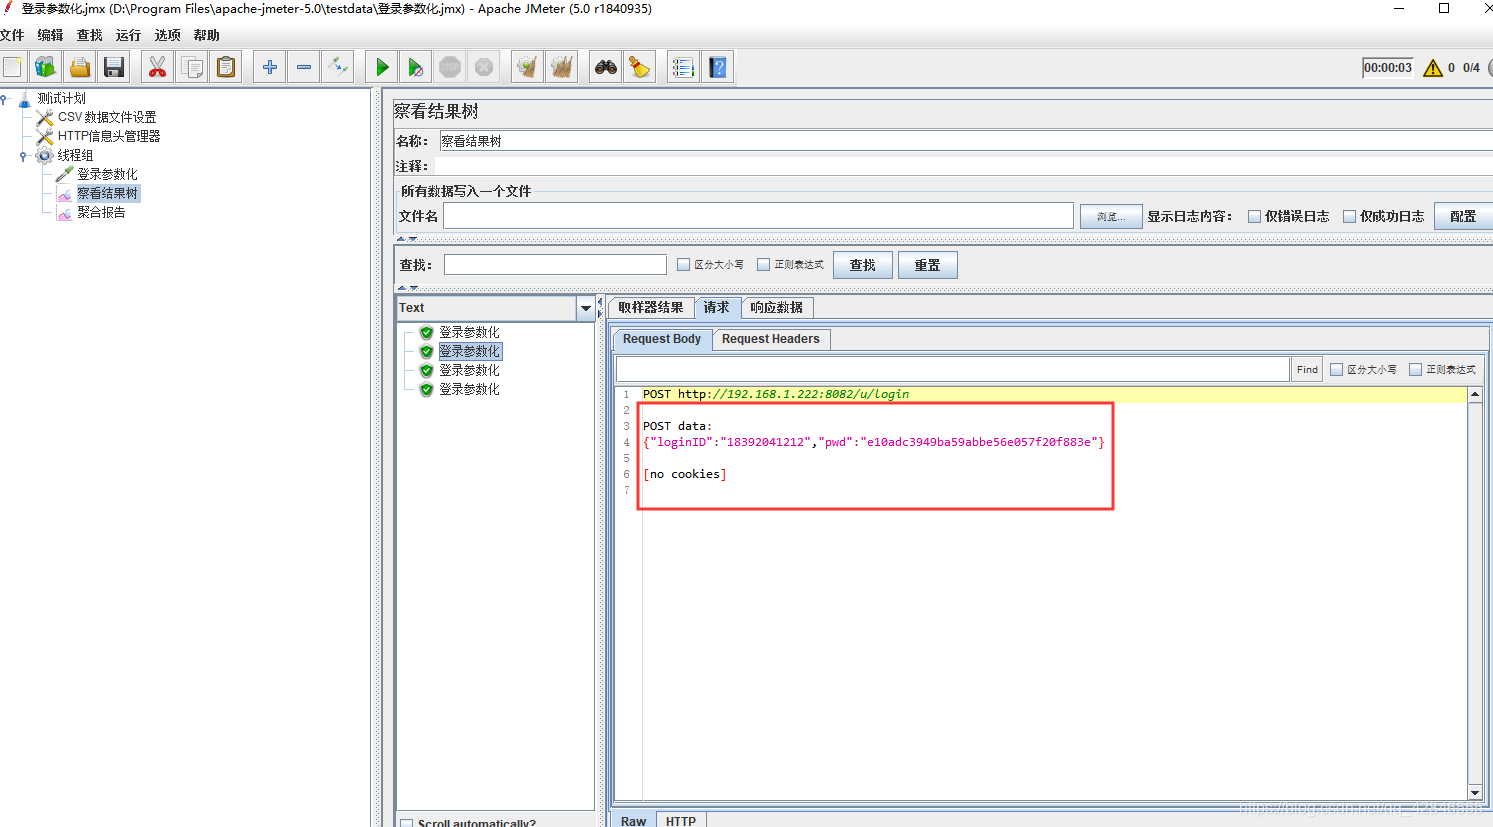Start the test with green play icon
The width and height of the screenshot is (1493, 827).
[382, 67]
